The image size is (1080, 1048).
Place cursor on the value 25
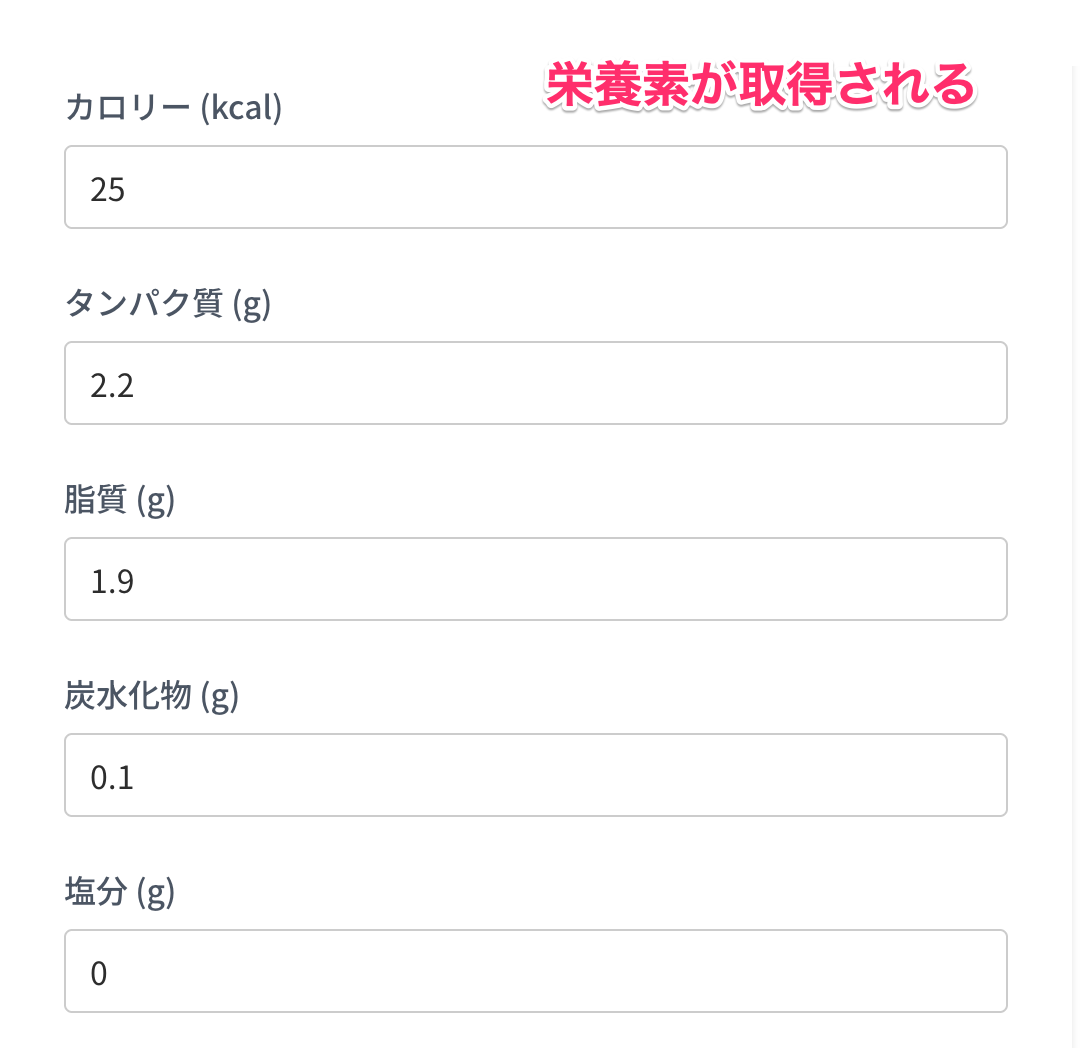(x=107, y=189)
